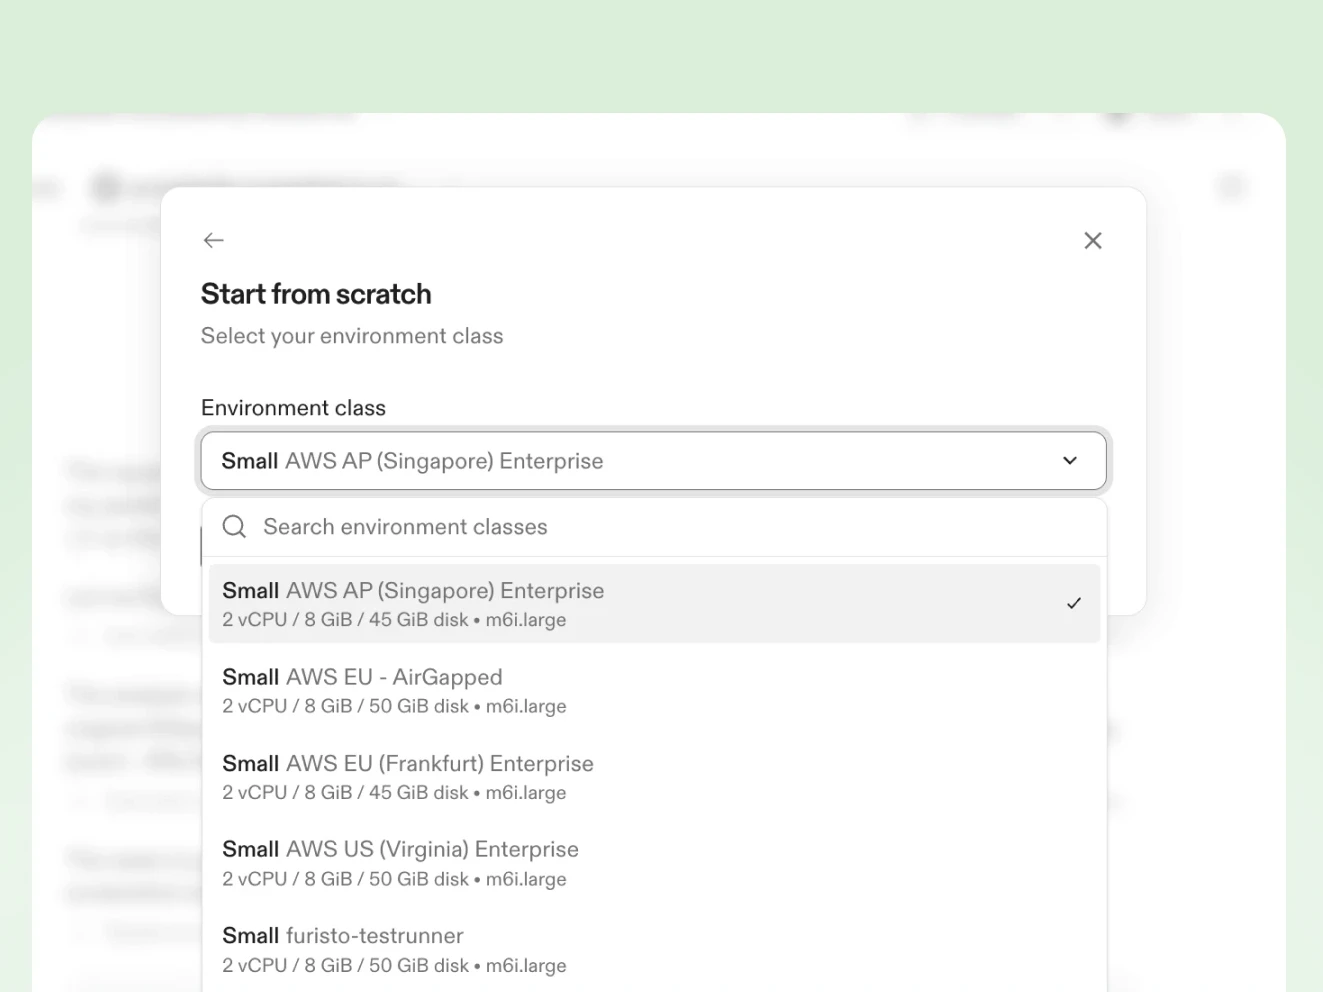Click the dropdown chevron arrow
Screen dimensions: 1323x992
click(1070, 461)
